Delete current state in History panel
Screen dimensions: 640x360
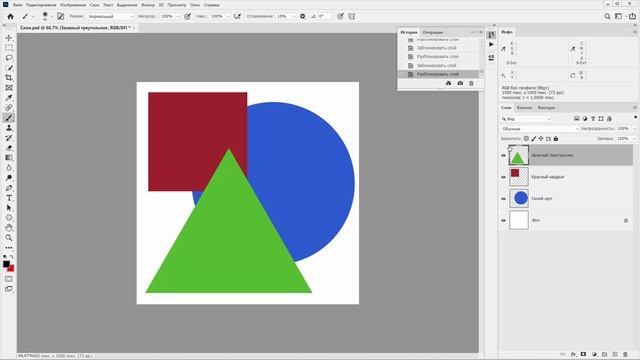point(471,83)
